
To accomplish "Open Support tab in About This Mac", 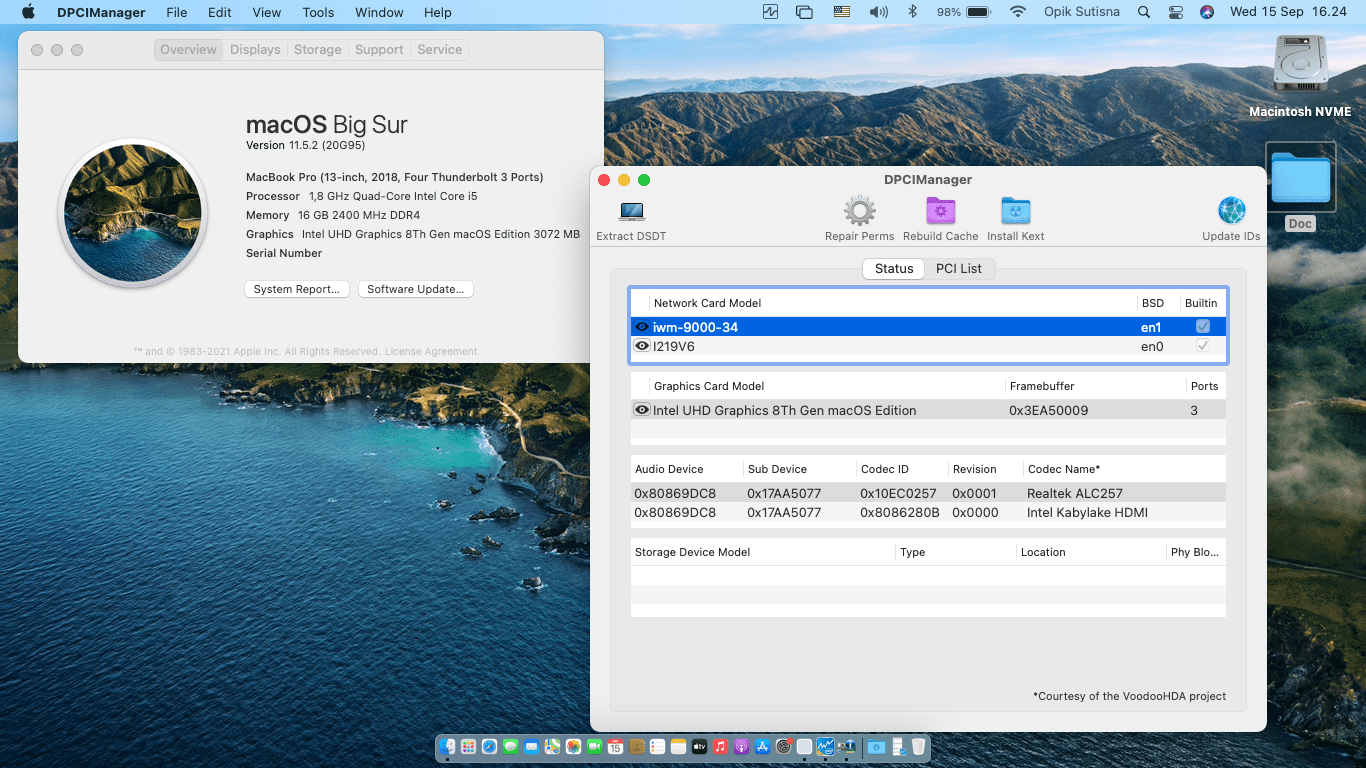I will (379, 49).
